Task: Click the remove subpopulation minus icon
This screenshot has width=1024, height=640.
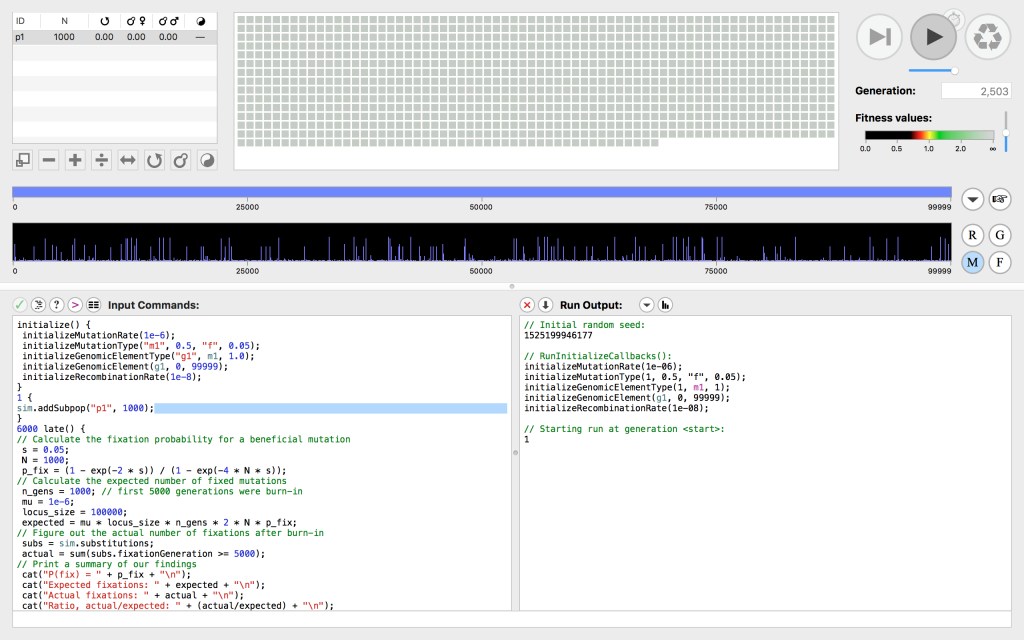Action: point(48,160)
